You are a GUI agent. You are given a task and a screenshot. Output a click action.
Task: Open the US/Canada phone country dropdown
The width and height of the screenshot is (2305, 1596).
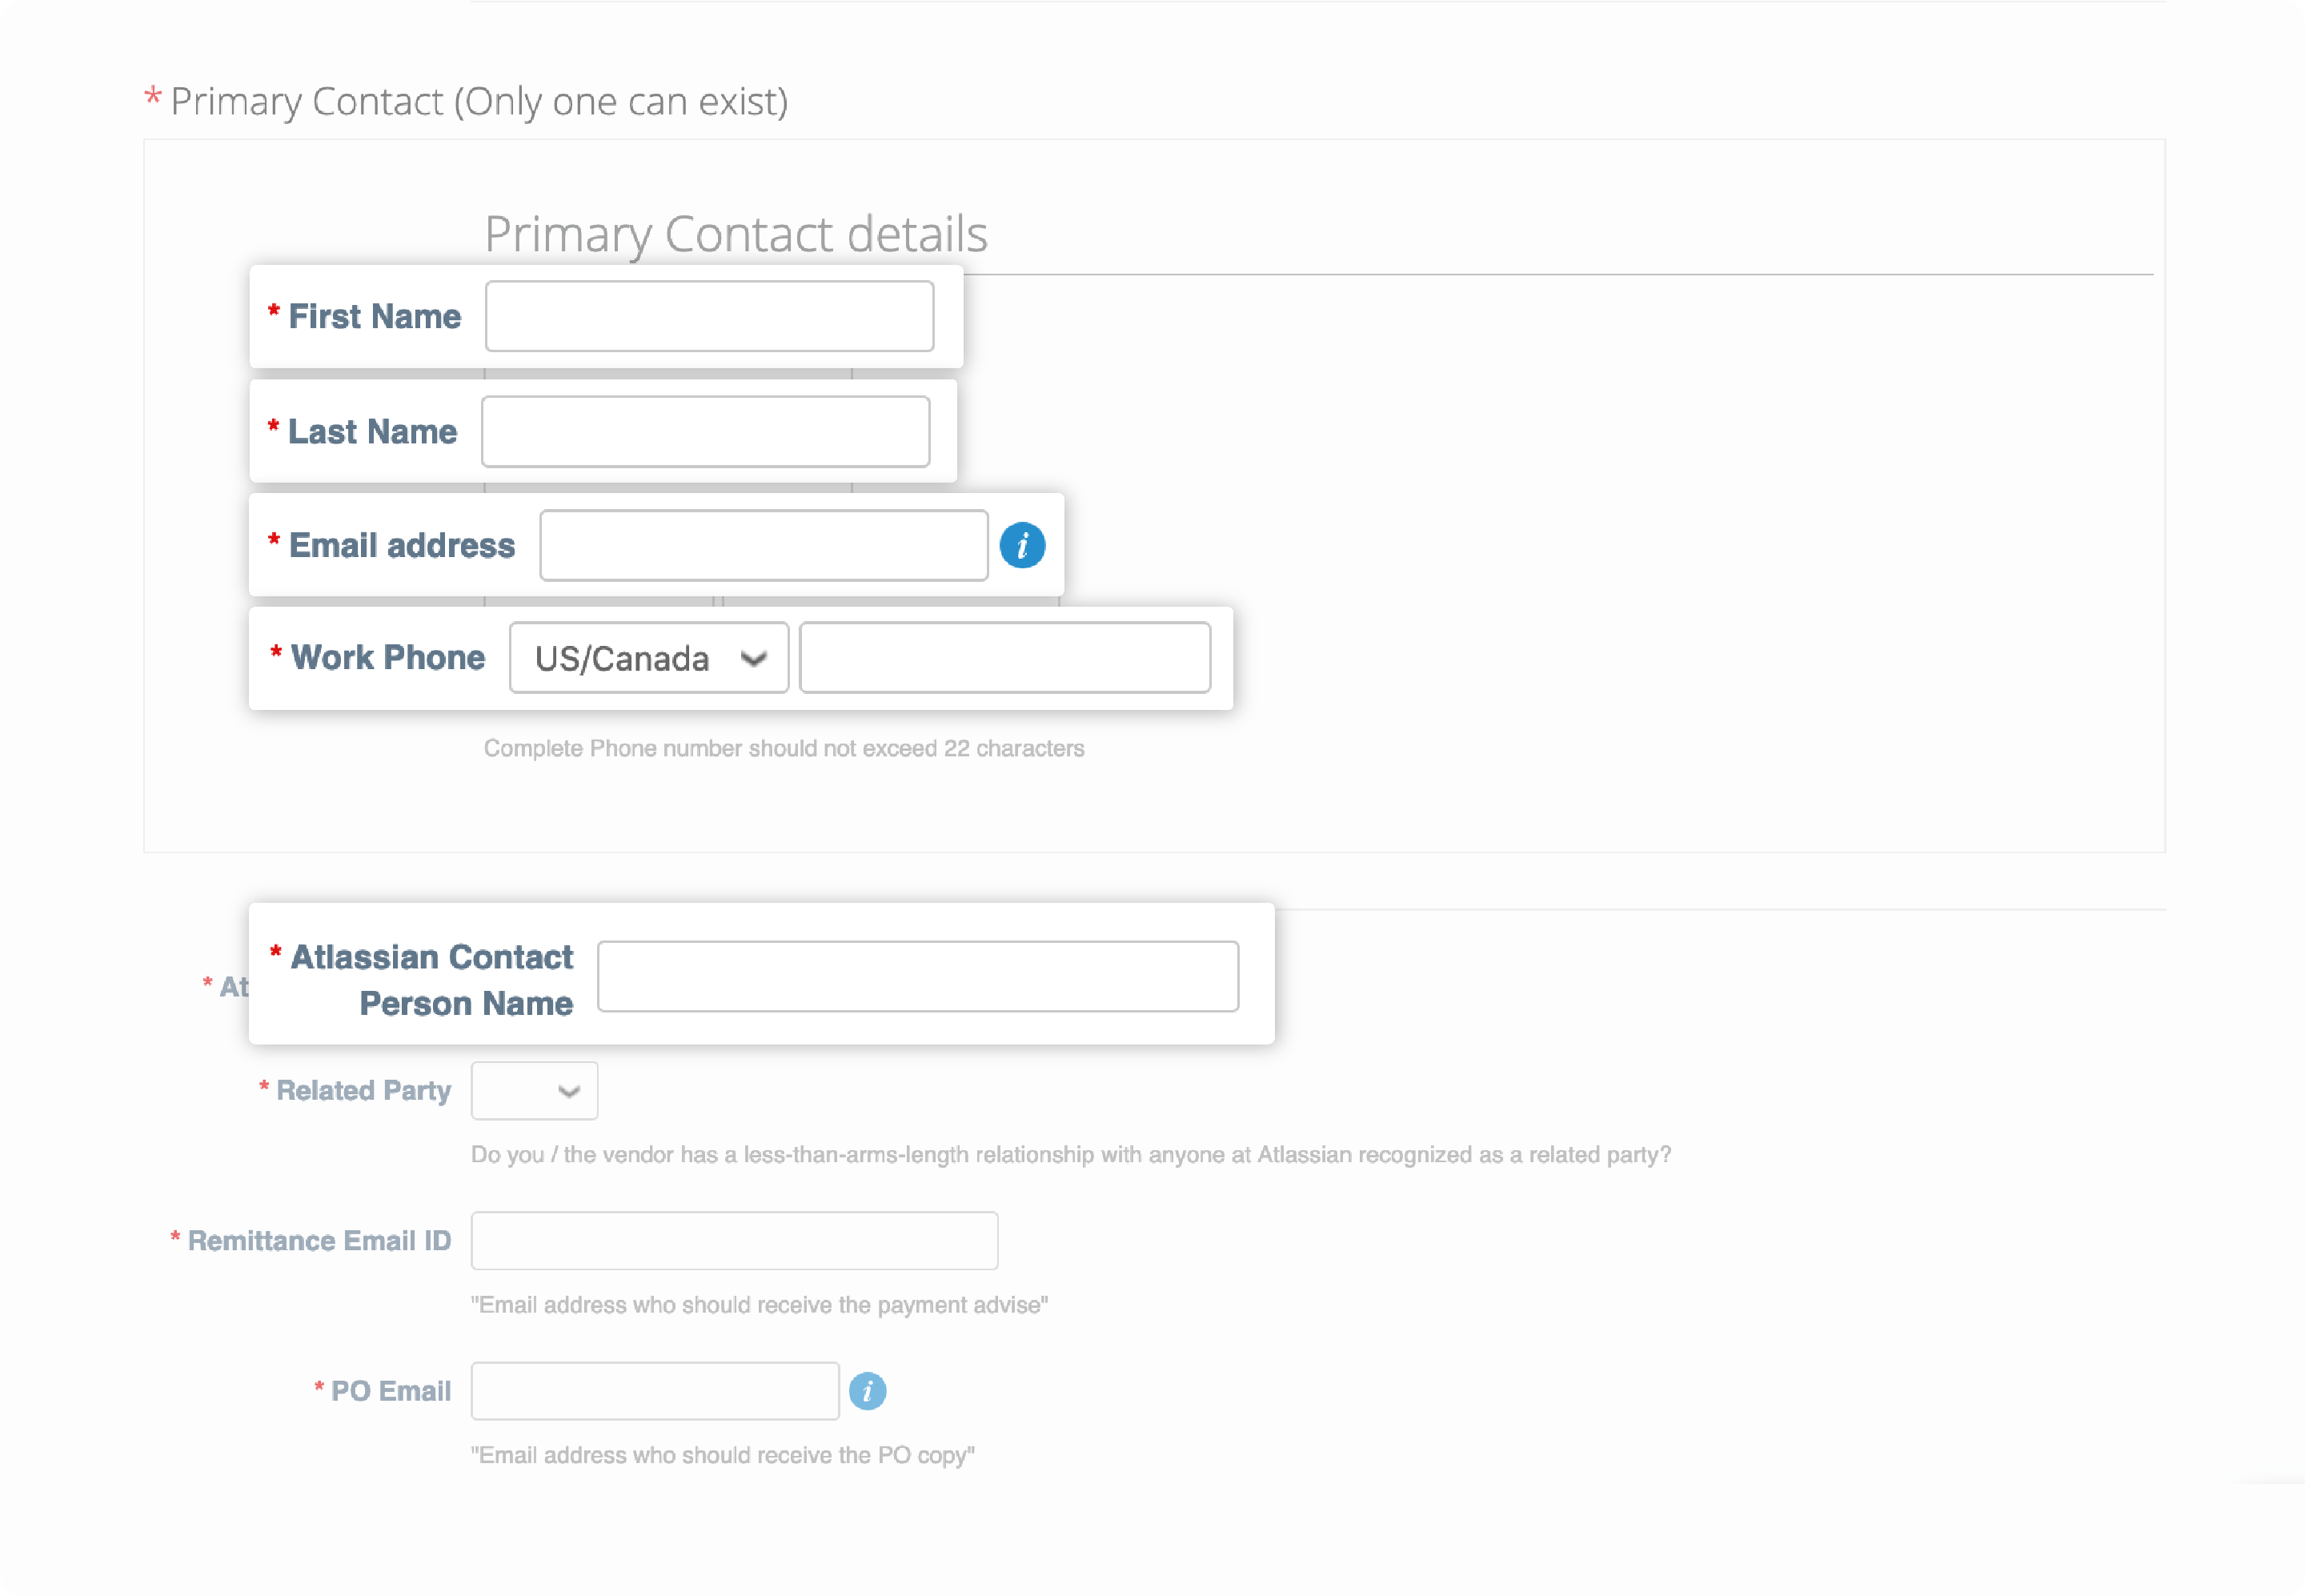click(649, 658)
